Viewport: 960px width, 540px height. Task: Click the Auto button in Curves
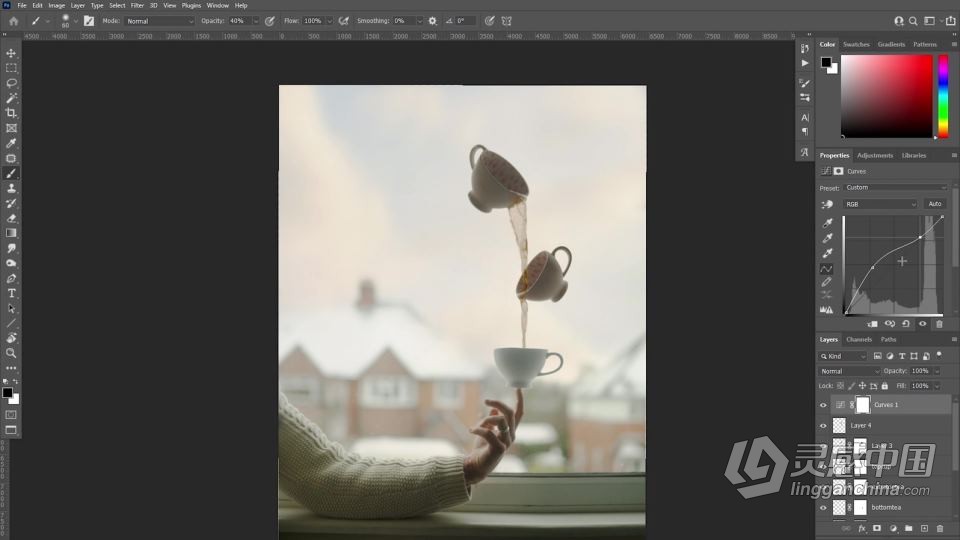(x=935, y=204)
